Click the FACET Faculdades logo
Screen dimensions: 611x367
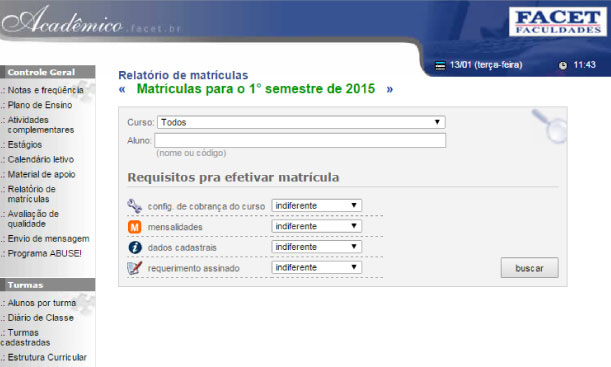coord(558,22)
